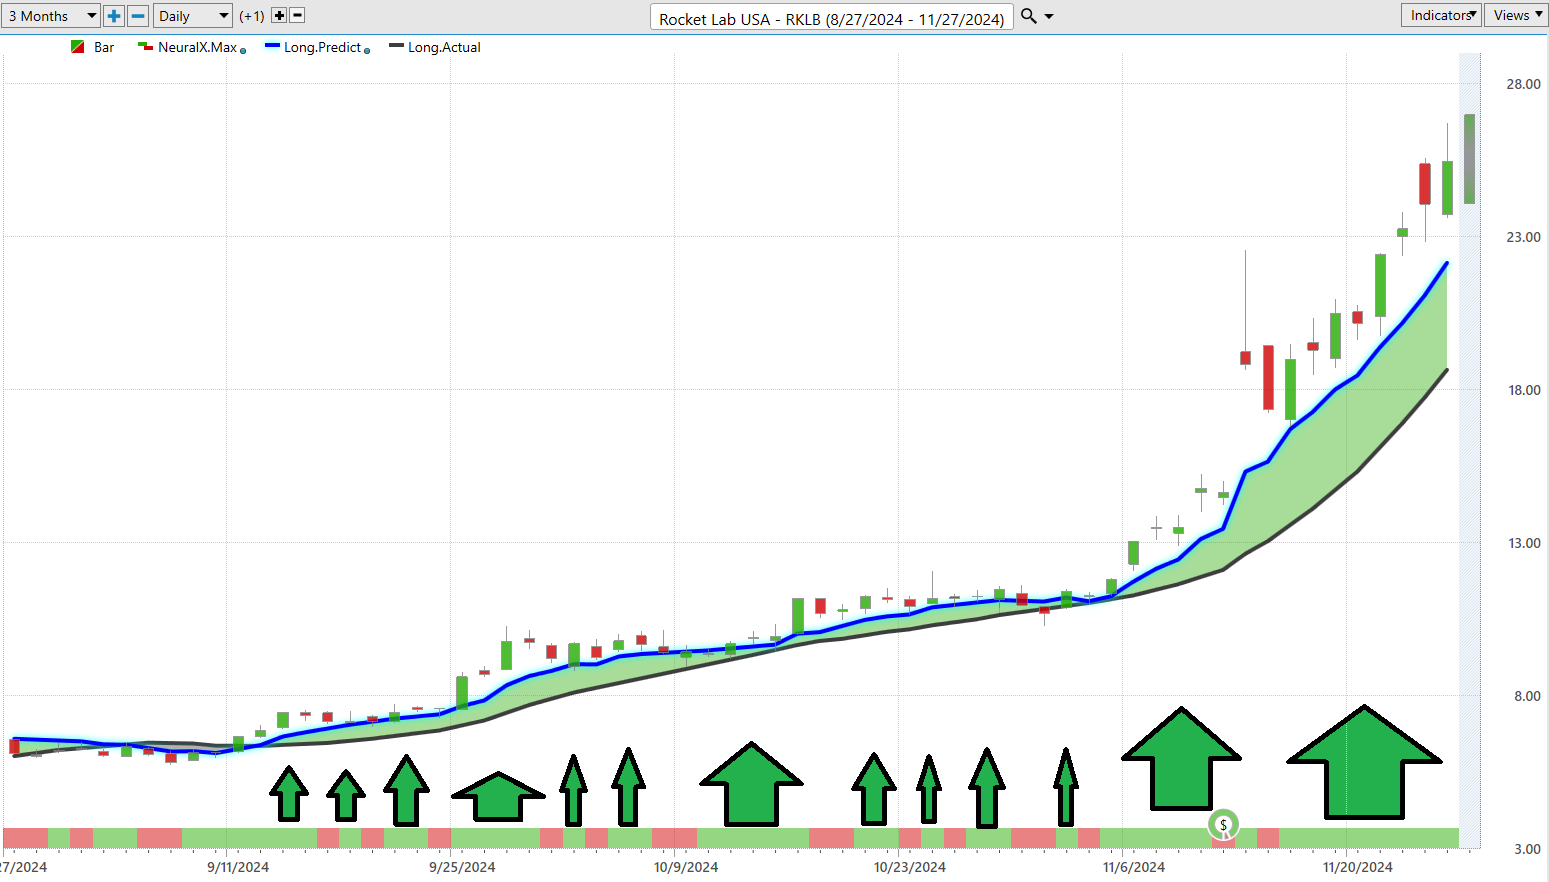Click the dollar-sign earnings marker icon
Screen dimensions: 1549x882
tap(1223, 825)
